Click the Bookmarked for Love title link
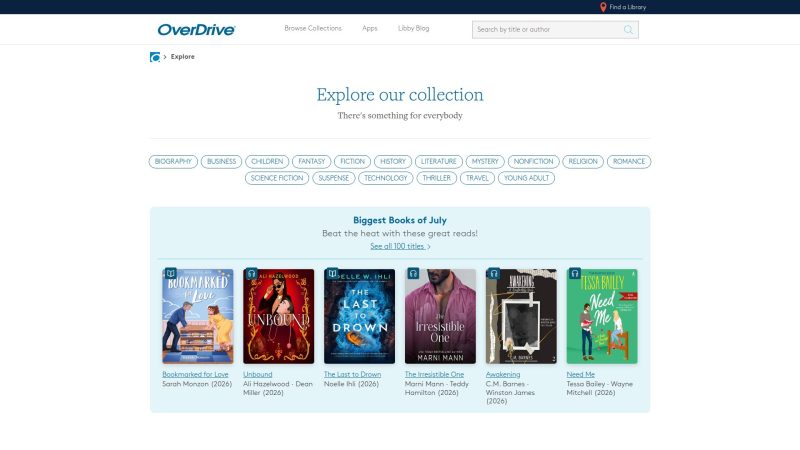800x450 pixels. point(195,374)
